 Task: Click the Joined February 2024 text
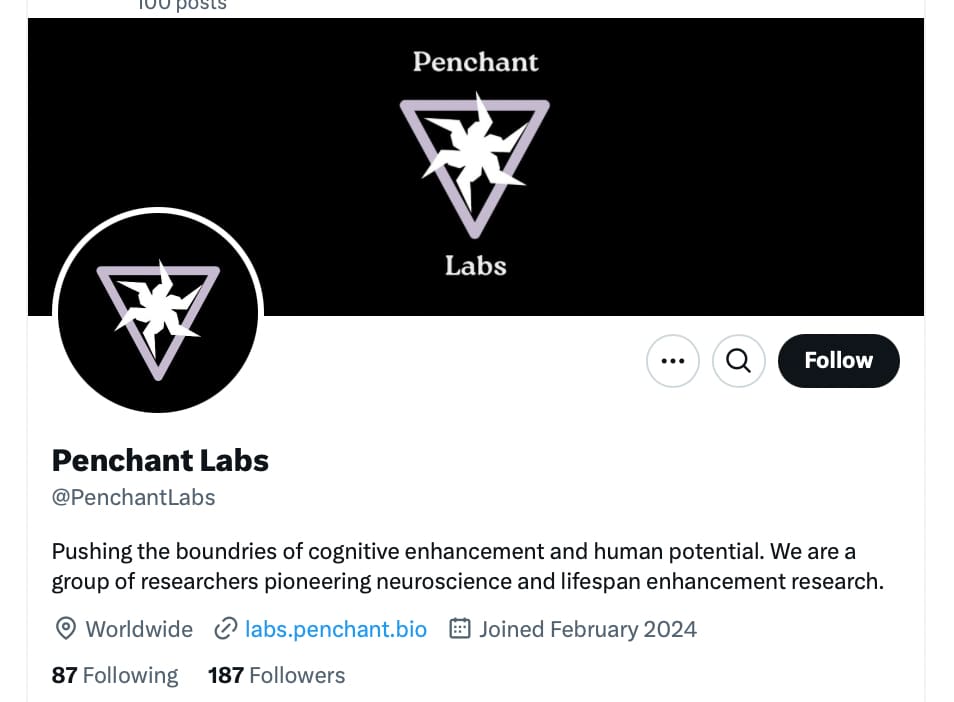(588, 629)
